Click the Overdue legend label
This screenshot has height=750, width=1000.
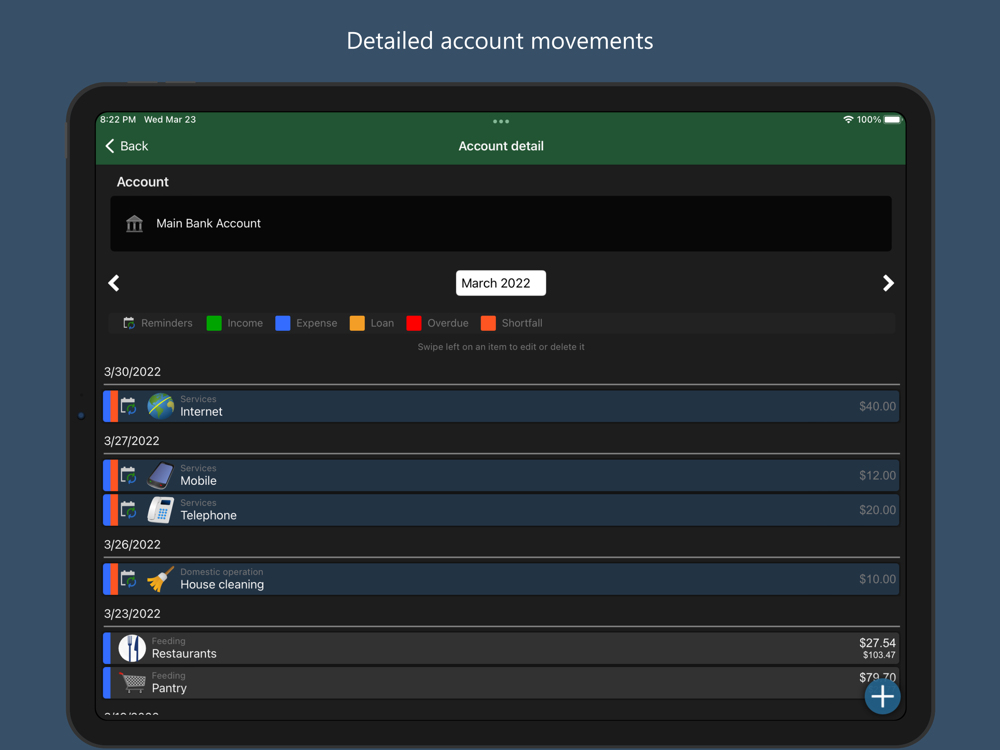448,323
